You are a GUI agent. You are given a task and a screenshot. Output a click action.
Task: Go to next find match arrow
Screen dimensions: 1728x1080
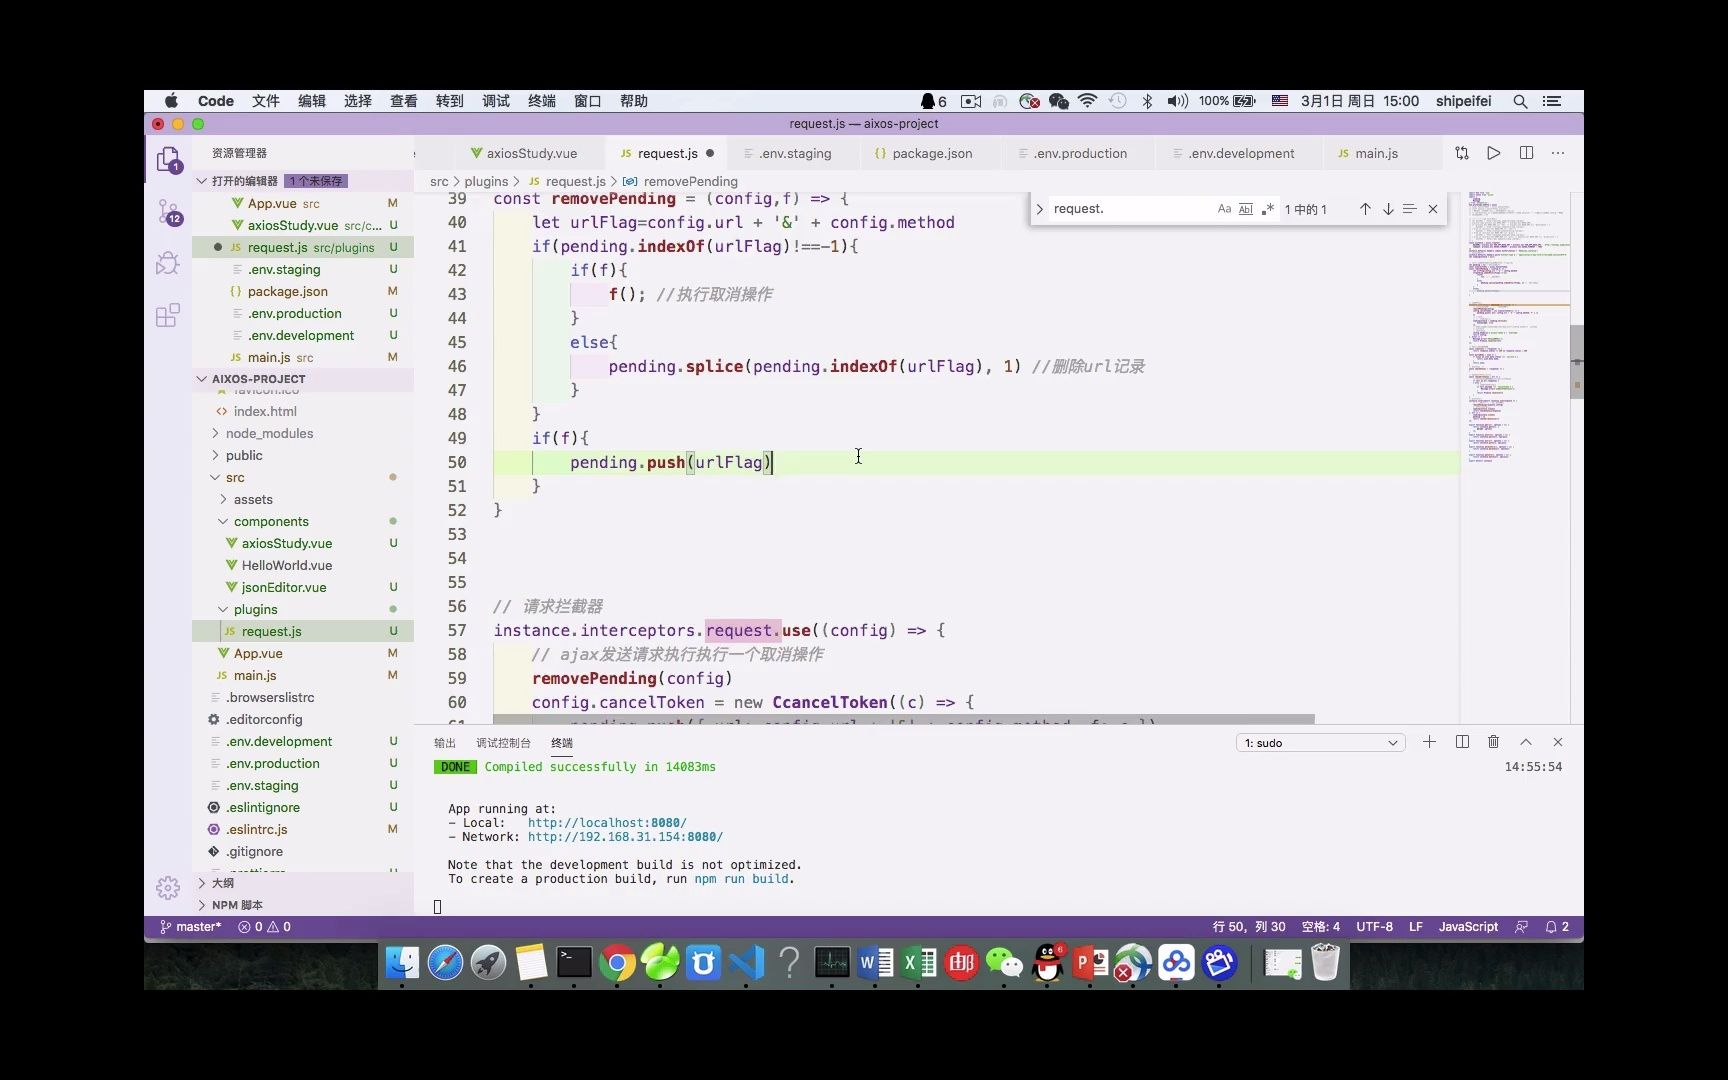pos(1388,209)
